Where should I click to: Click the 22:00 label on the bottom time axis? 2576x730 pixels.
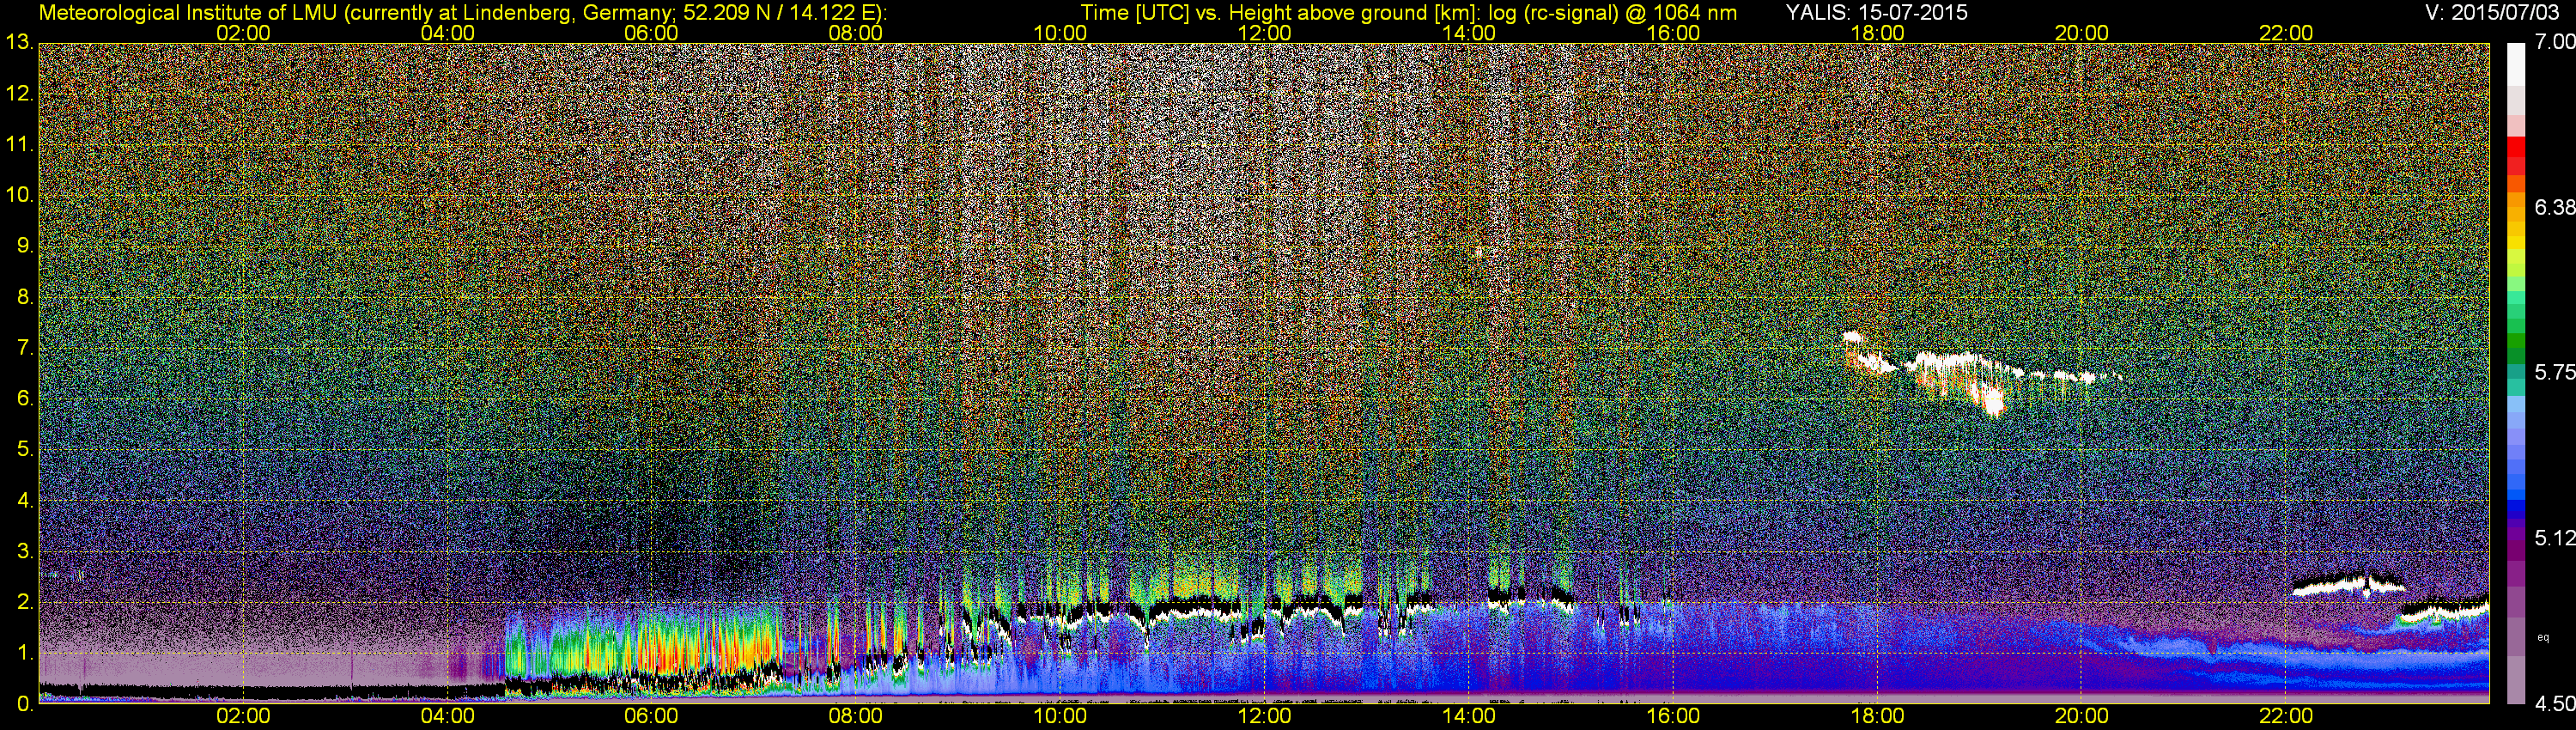tap(2286, 716)
